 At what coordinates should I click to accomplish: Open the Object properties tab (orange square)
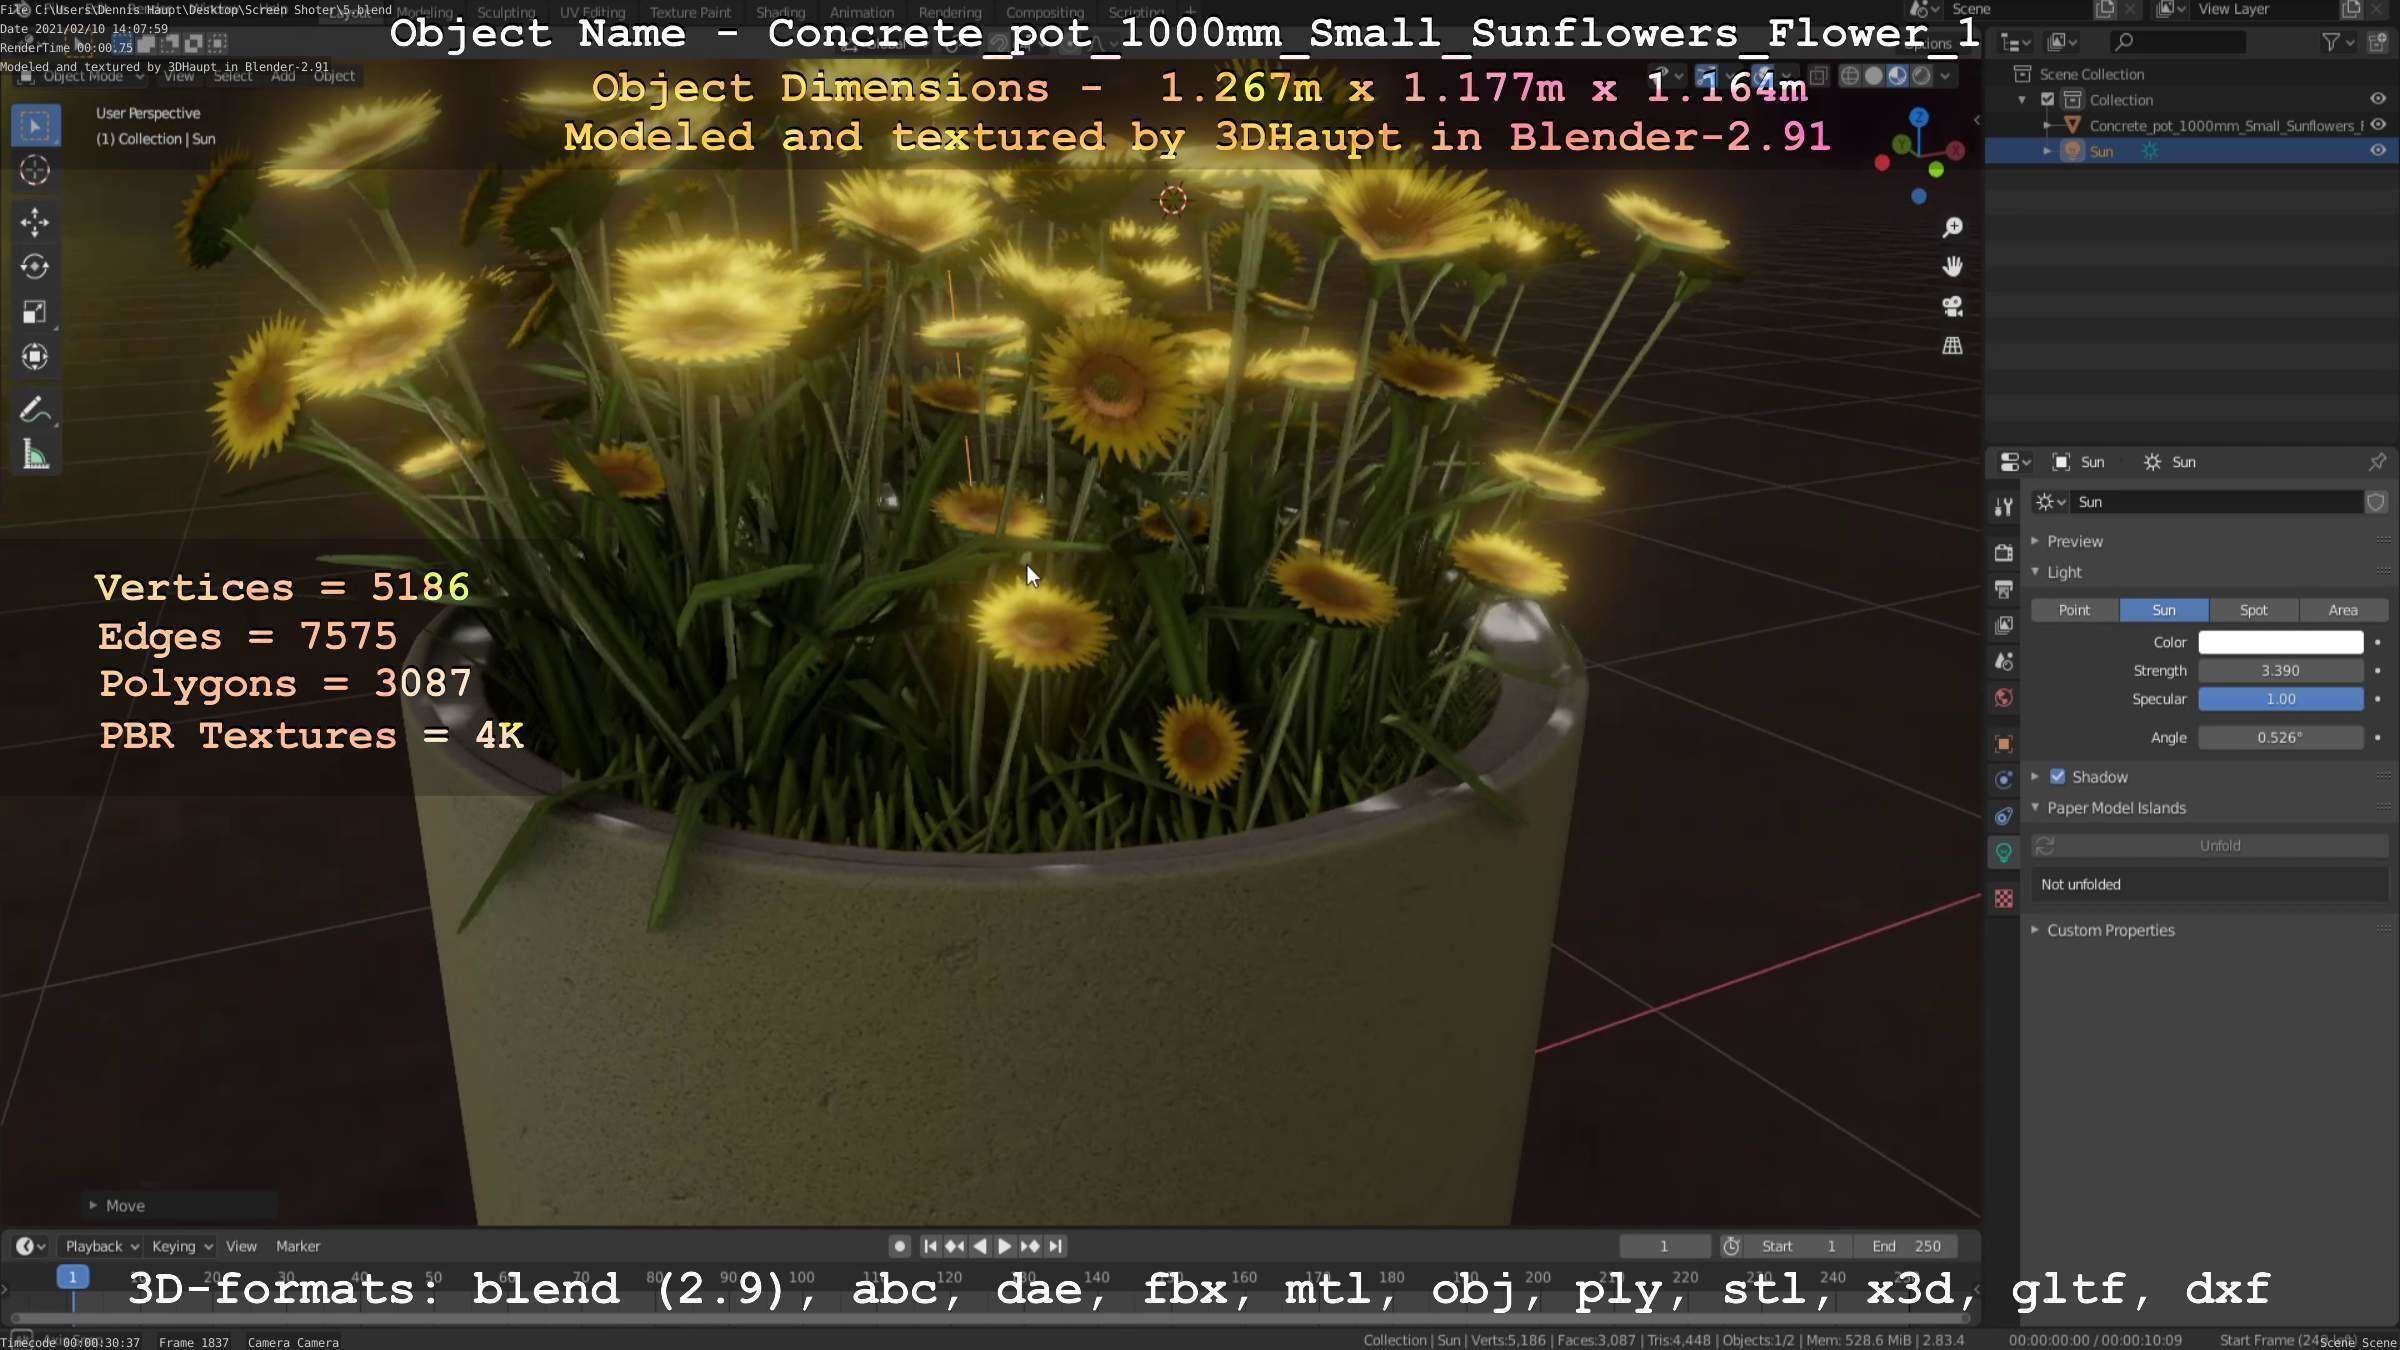2003,743
